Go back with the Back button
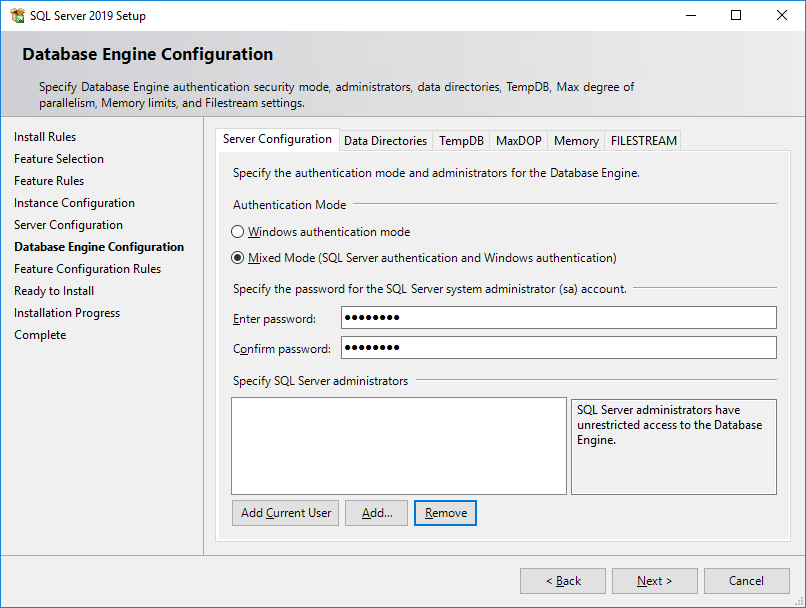This screenshot has height=608, width=806. (x=563, y=581)
